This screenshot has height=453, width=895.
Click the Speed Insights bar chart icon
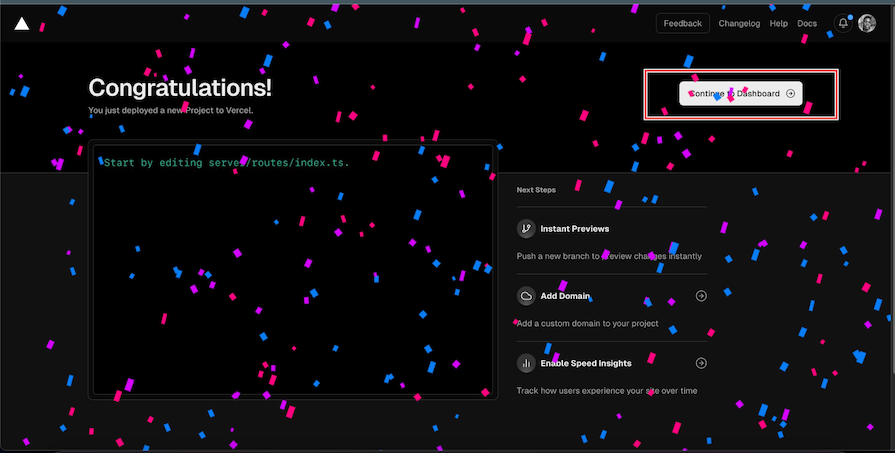526,363
